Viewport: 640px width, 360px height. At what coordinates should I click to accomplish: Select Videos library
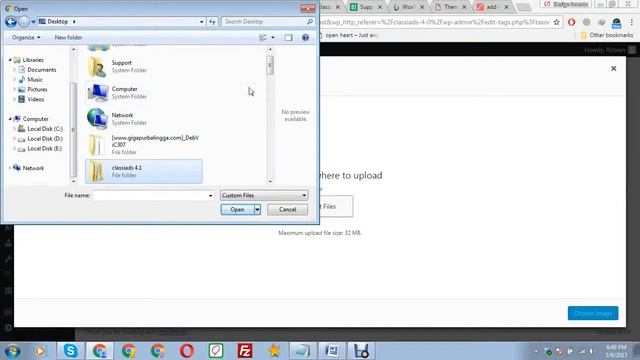point(36,99)
